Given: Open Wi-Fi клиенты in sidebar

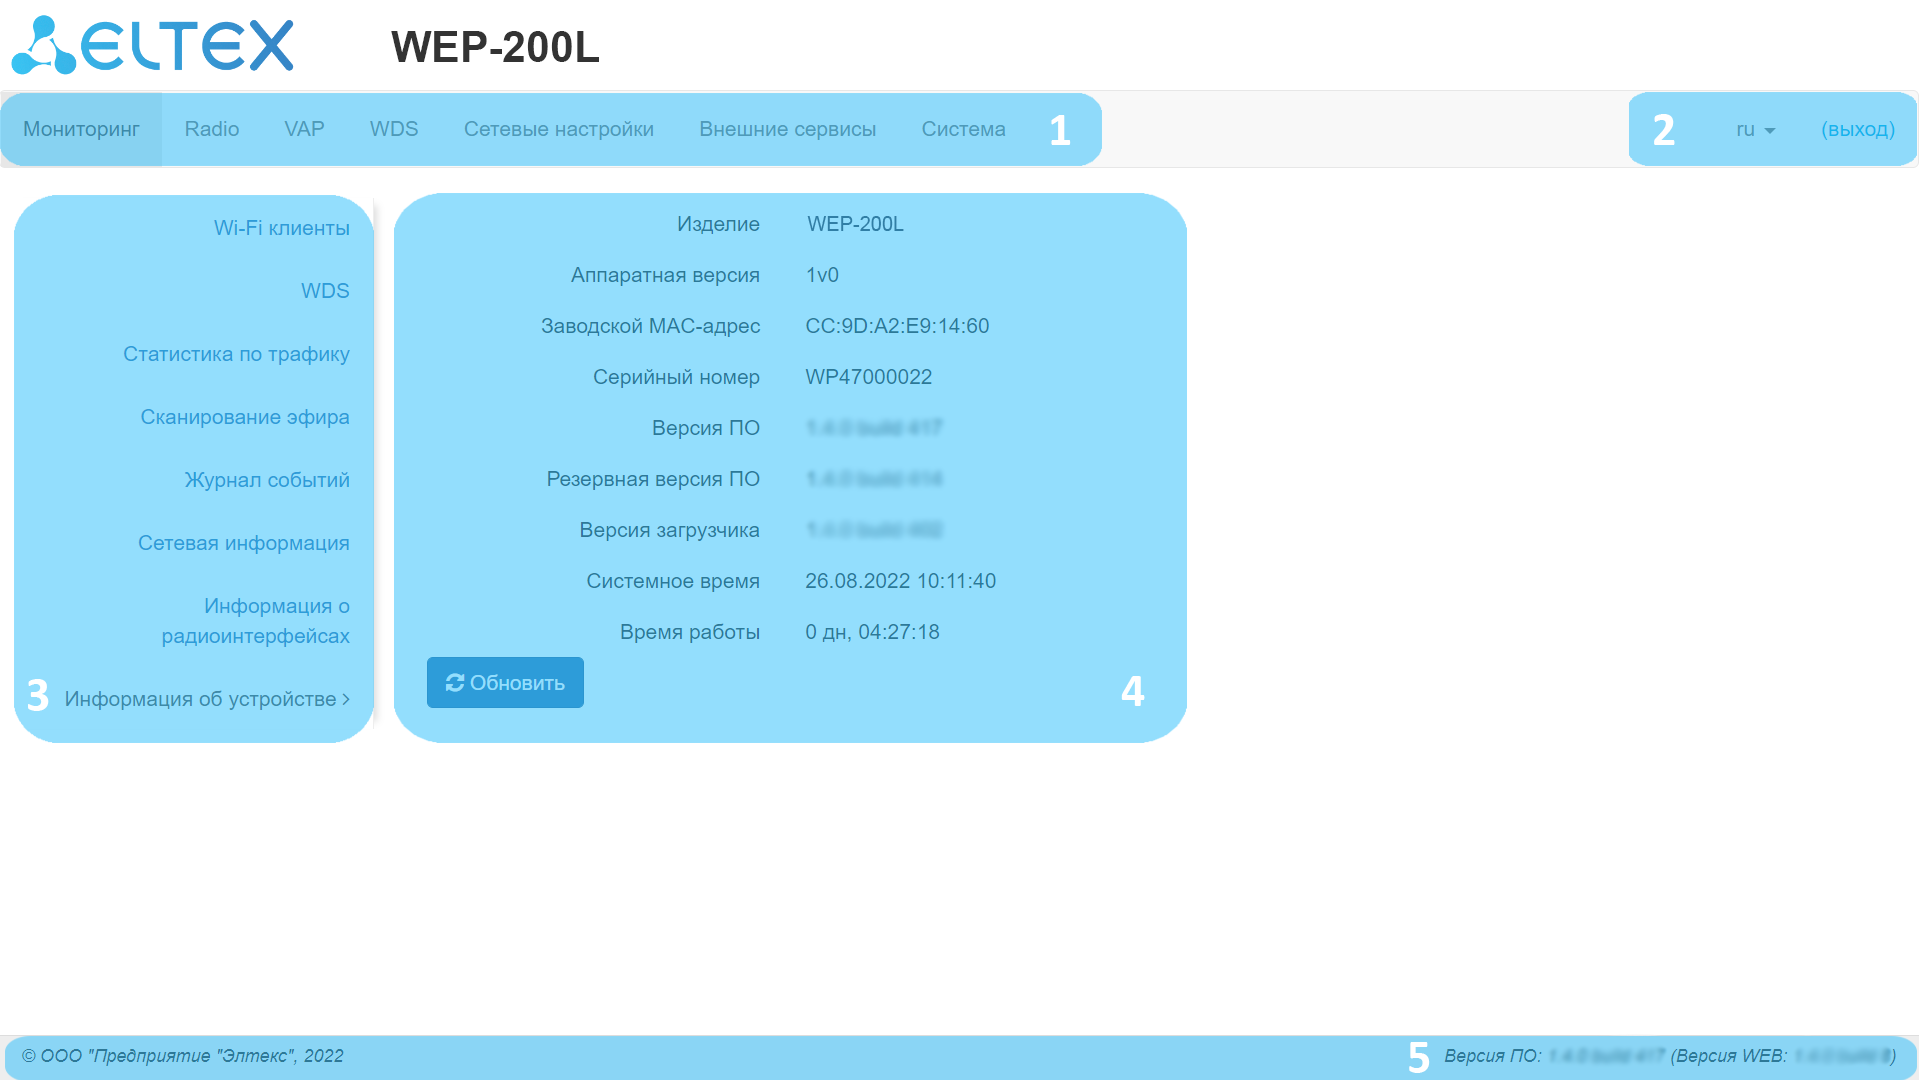Looking at the screenshot, I should 281,228.
